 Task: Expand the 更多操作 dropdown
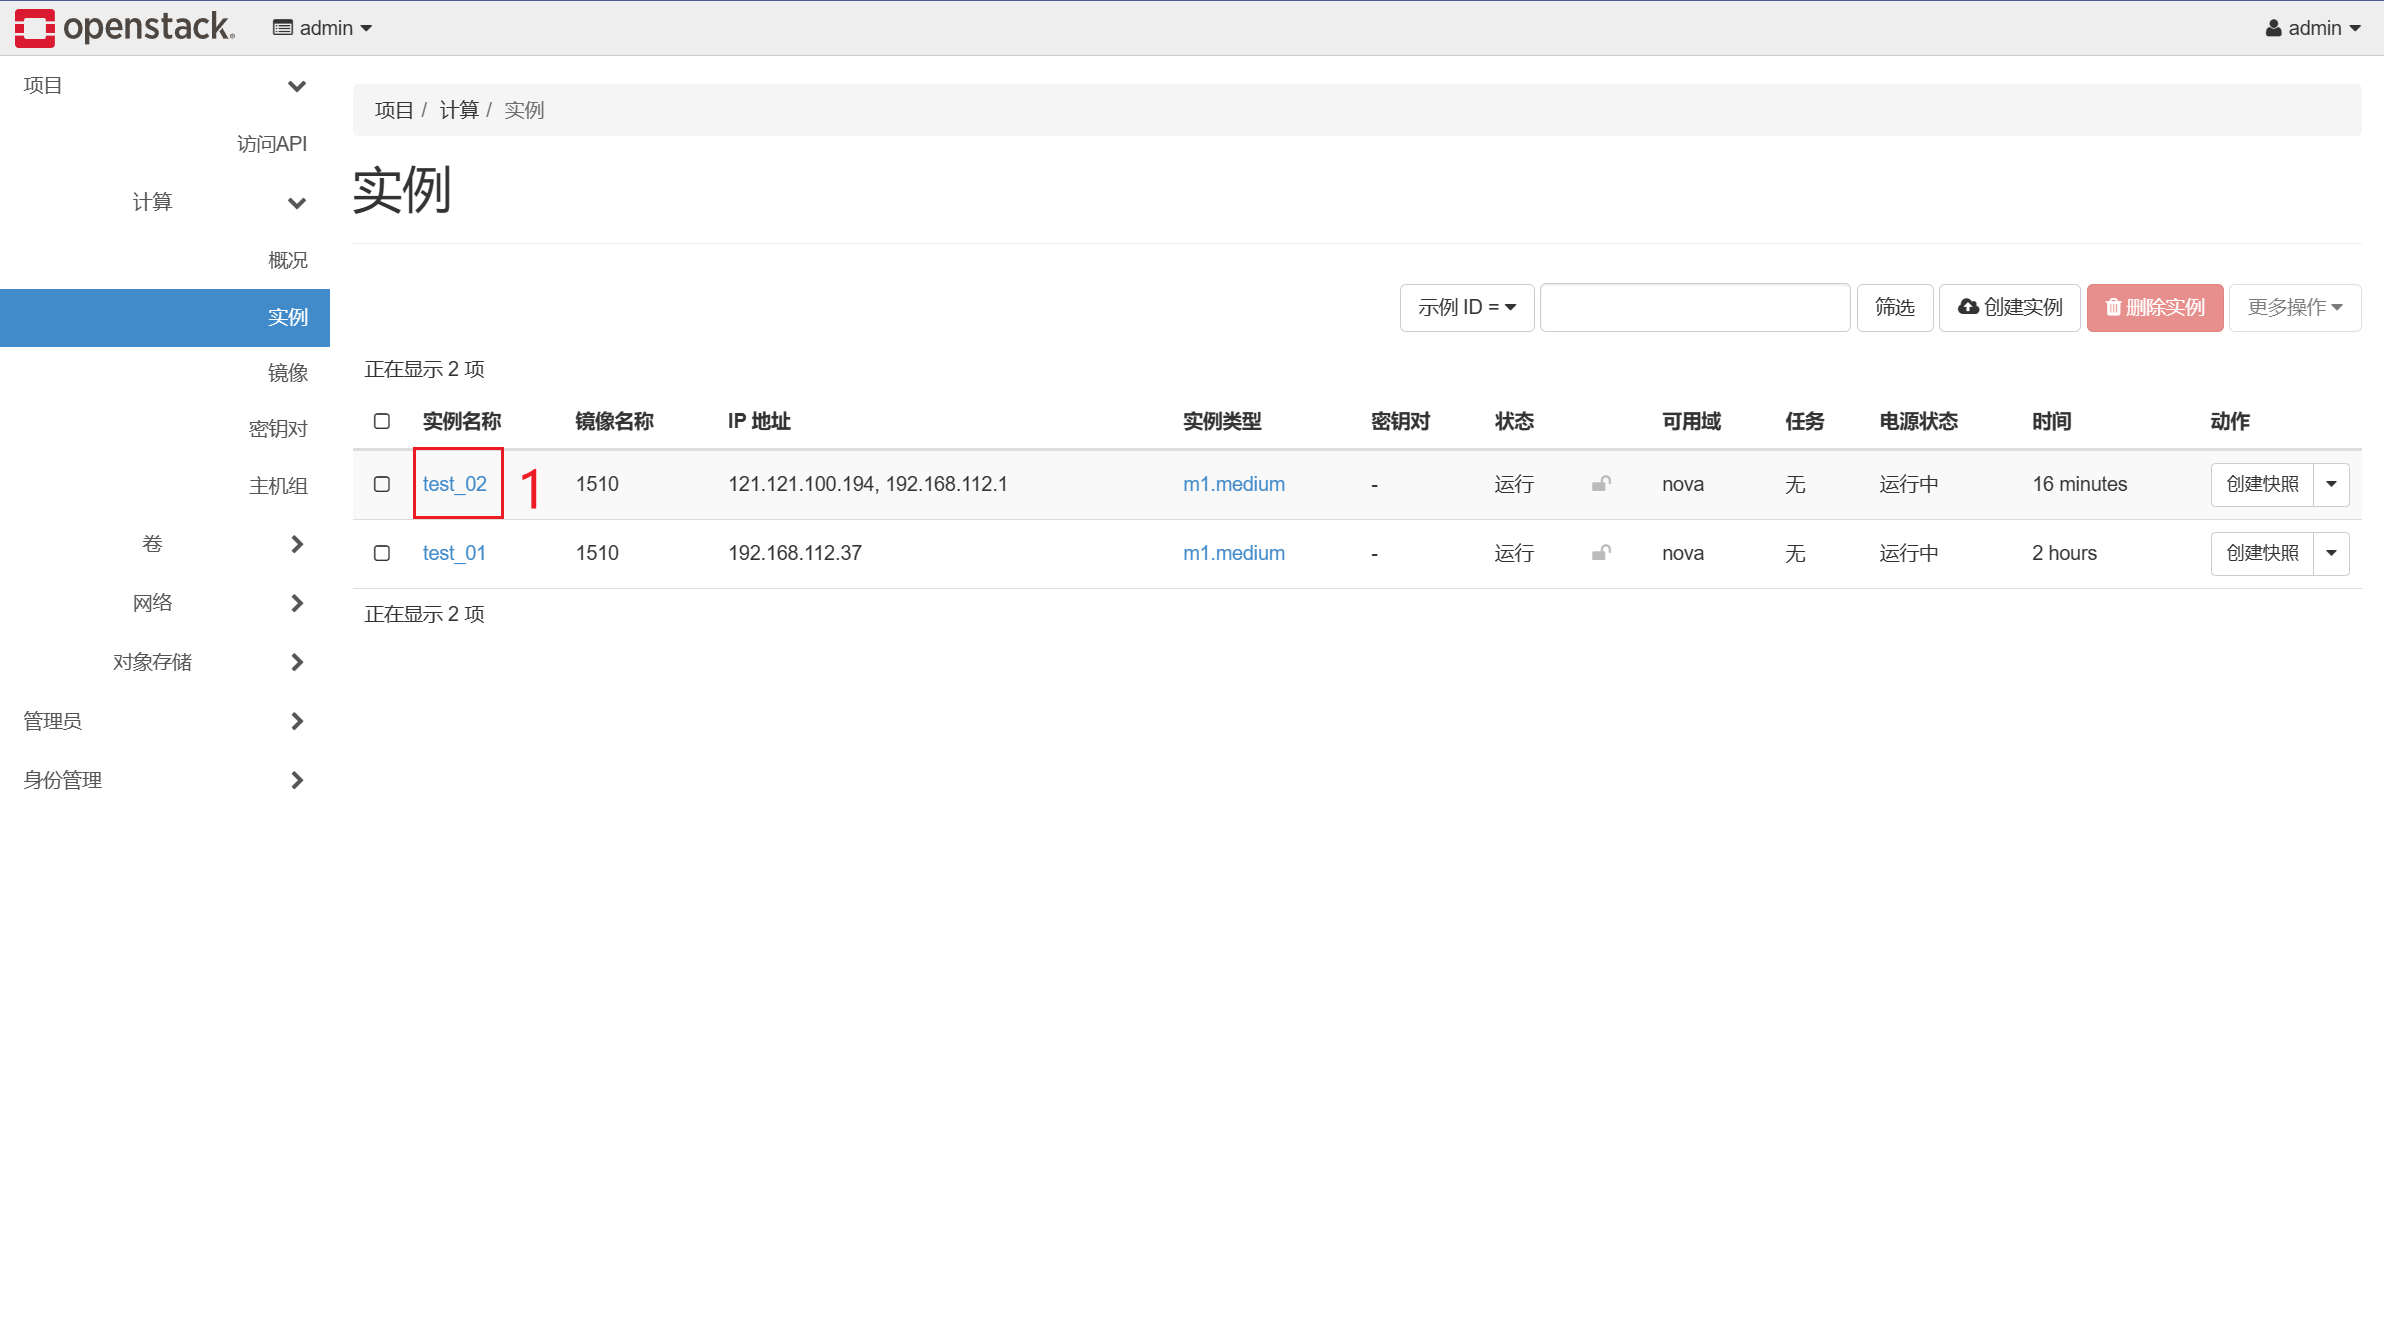point(2294,307)
